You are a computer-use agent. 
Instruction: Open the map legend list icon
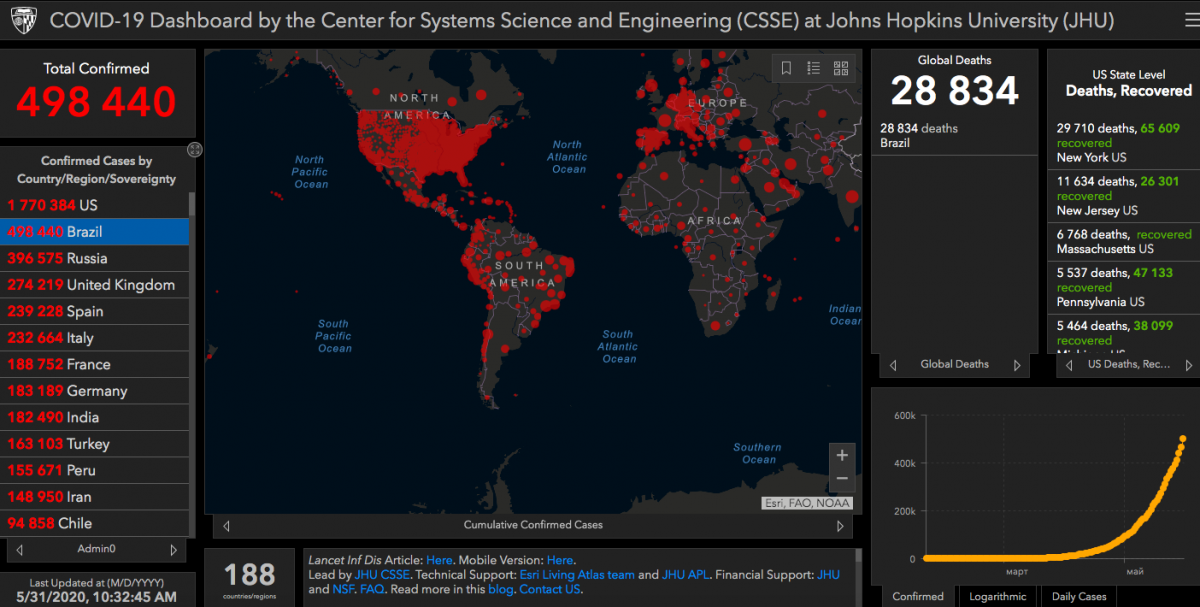click(x=814, y=68)
